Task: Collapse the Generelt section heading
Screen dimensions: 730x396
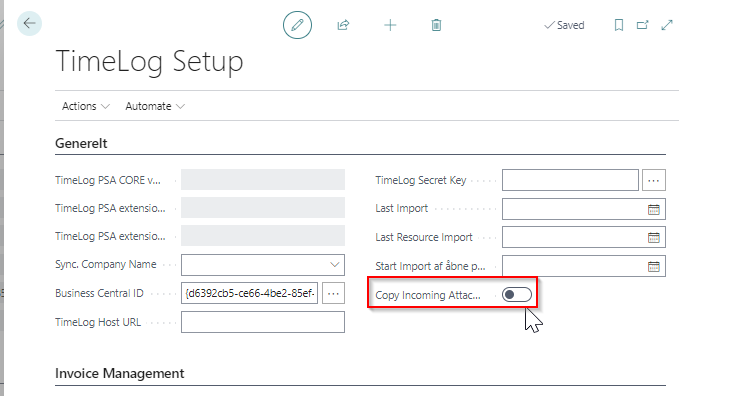Action: point(81,143)
